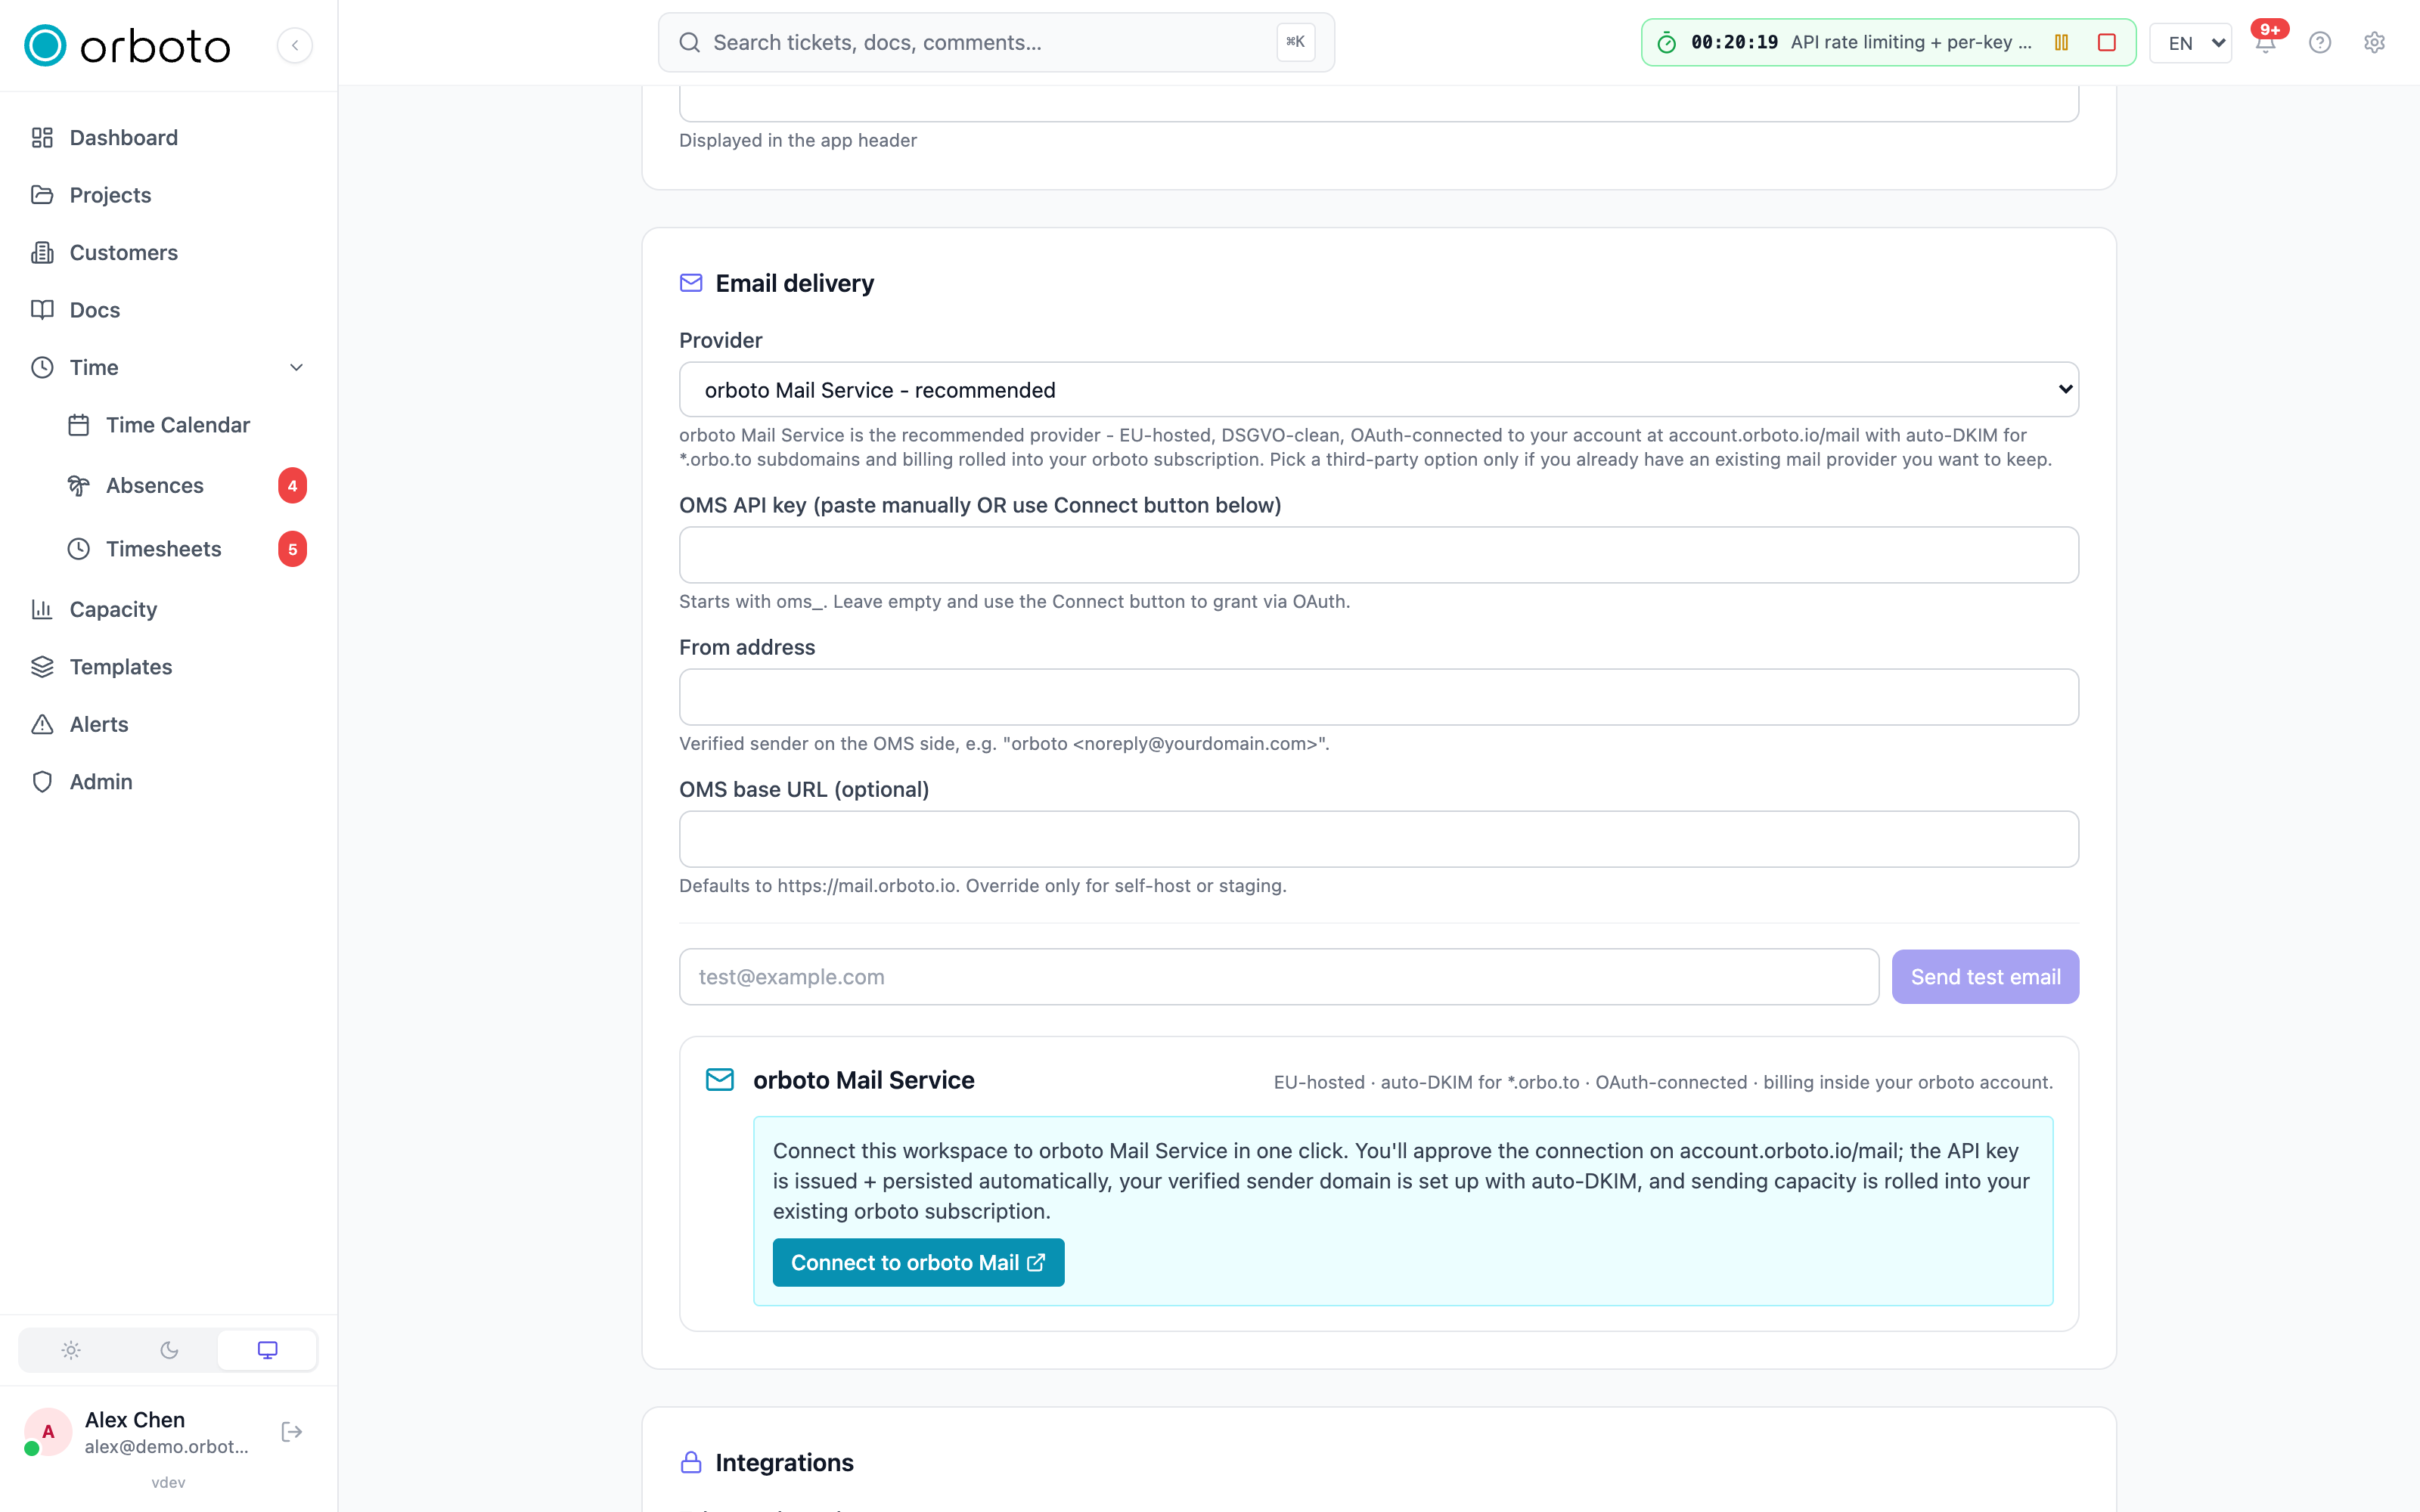Click the Integrations lock icon
This screenshot has height=1512, width=2420.
[x=691, y=1463]
